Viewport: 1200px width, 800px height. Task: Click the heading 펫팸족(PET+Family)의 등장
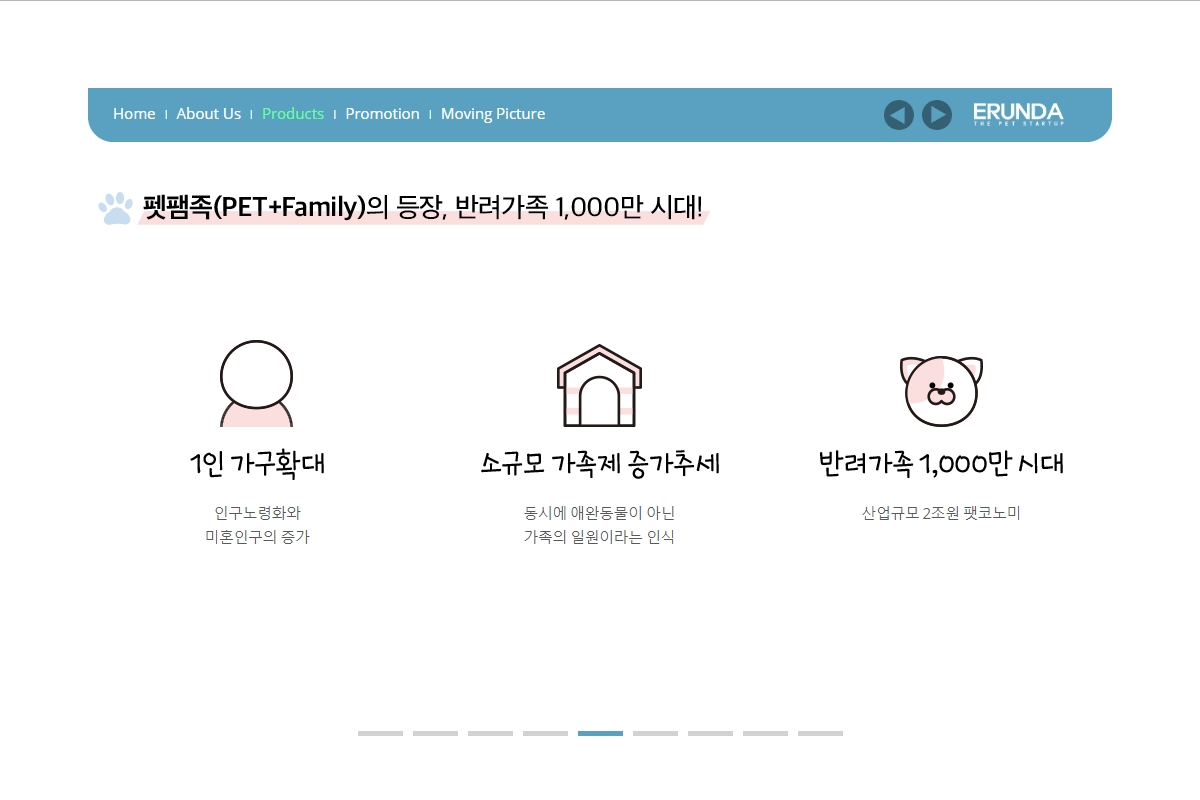coord(292,207)
